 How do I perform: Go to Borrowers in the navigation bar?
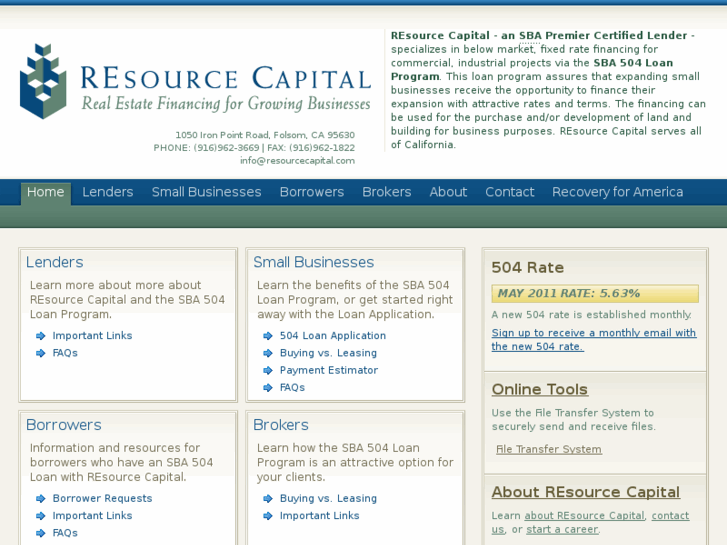[312, 192]
